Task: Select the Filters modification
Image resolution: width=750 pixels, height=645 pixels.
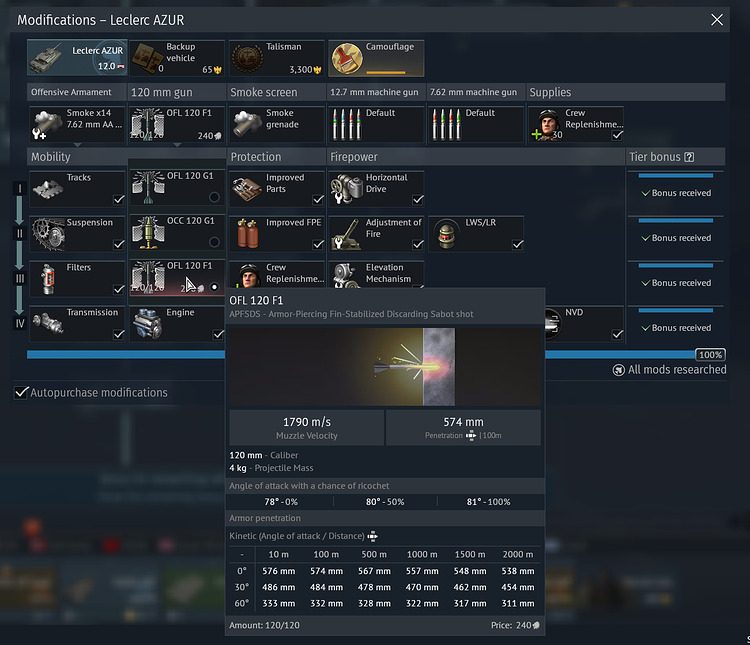Action: [x=77, y=279]
